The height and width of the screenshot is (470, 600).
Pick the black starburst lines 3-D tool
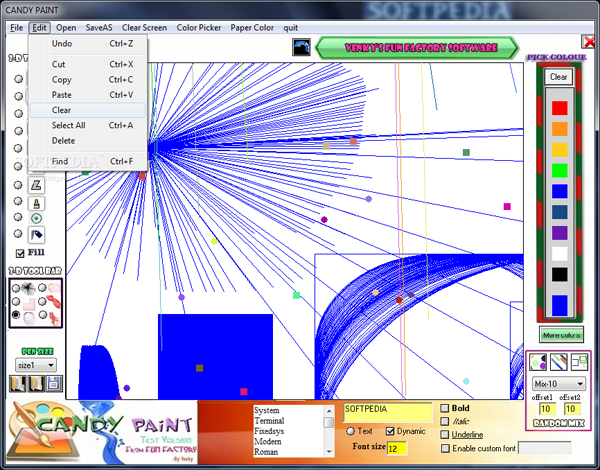29,287
